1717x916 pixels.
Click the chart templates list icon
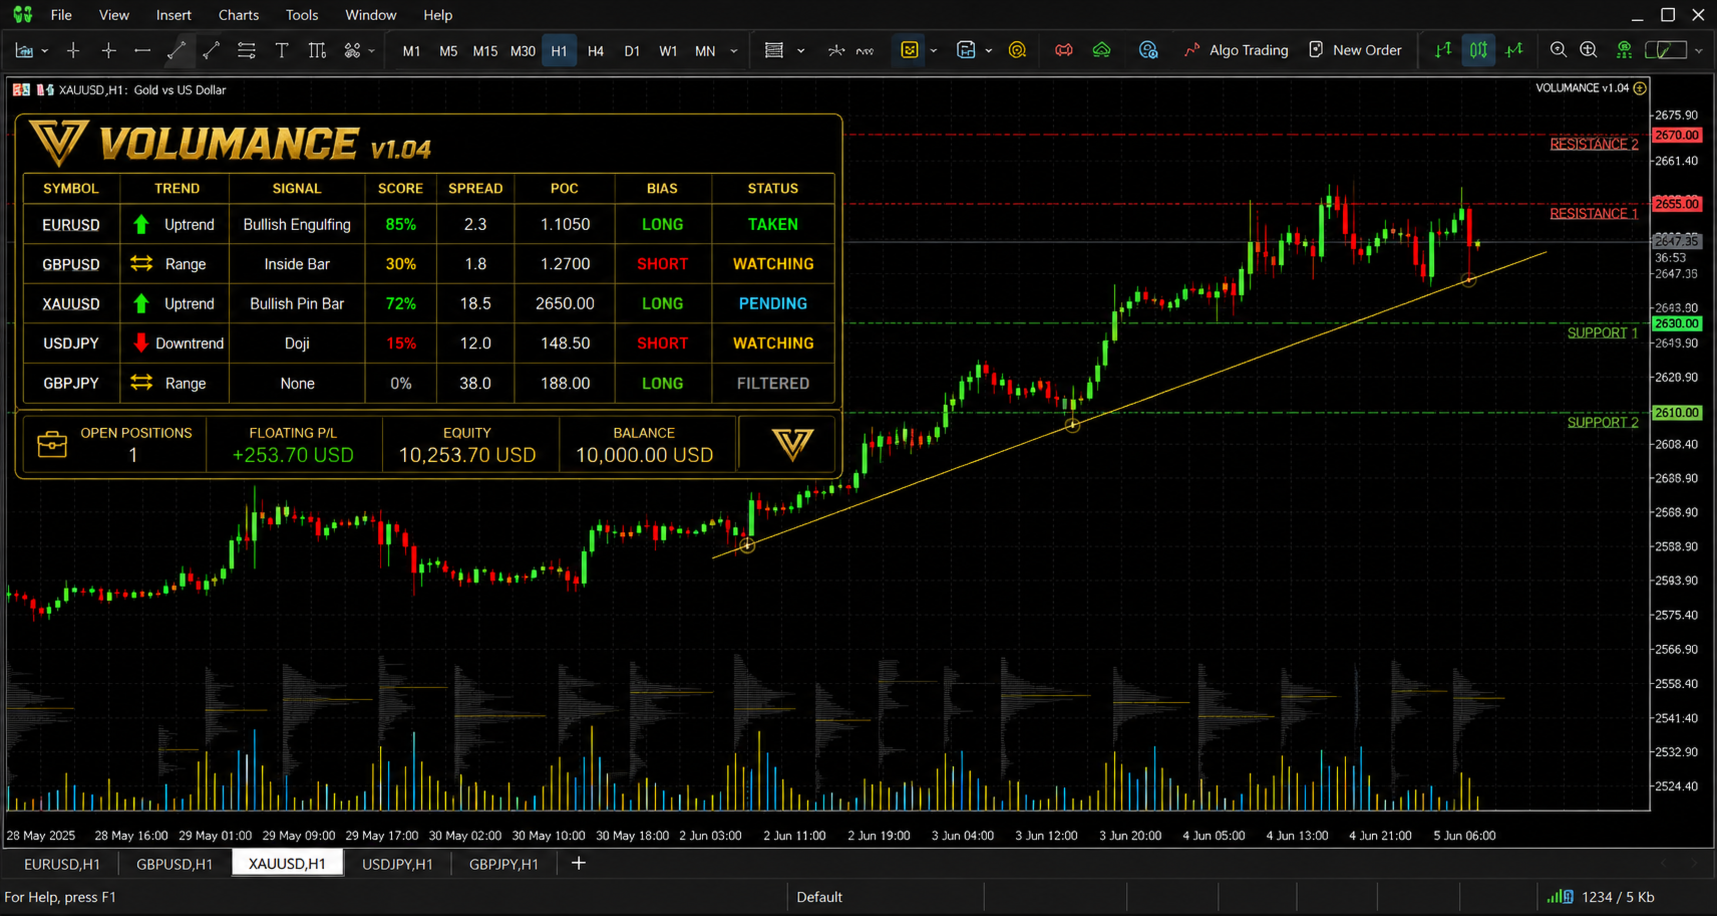(774, 50)
